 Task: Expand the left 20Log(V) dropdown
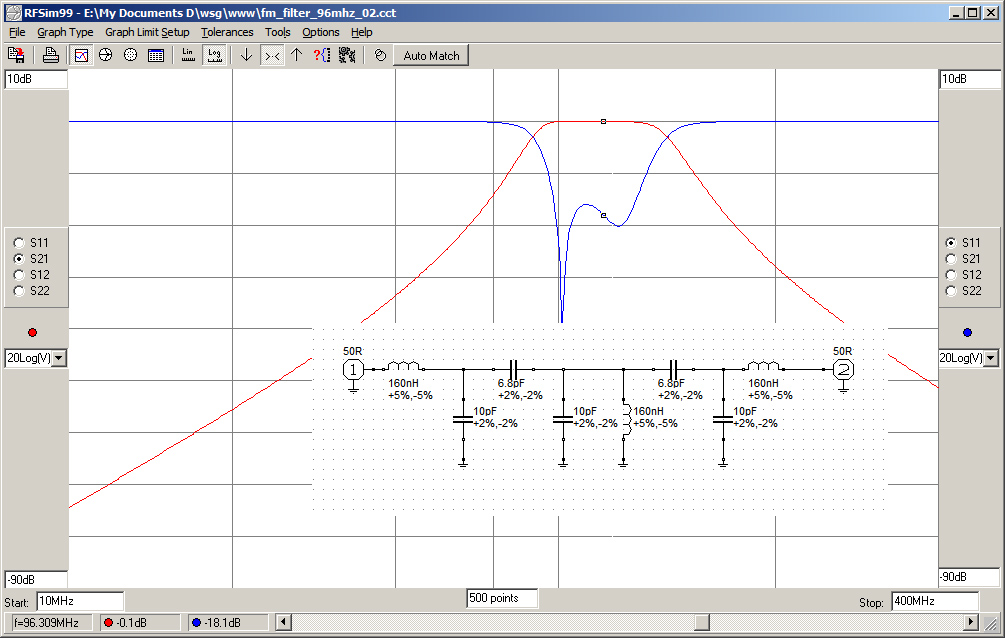[x=58, y=358]
